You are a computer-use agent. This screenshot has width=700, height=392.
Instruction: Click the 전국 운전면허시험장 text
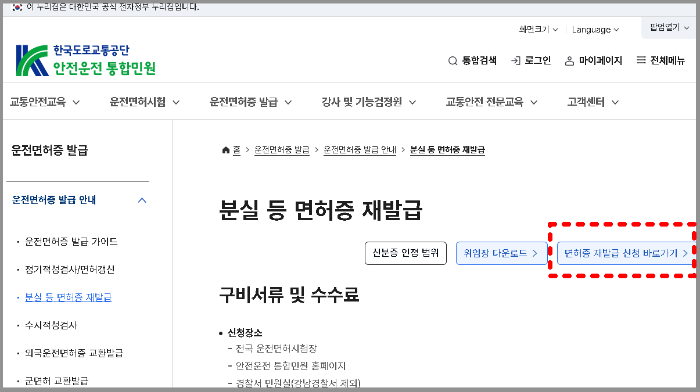tap(276, 349)
